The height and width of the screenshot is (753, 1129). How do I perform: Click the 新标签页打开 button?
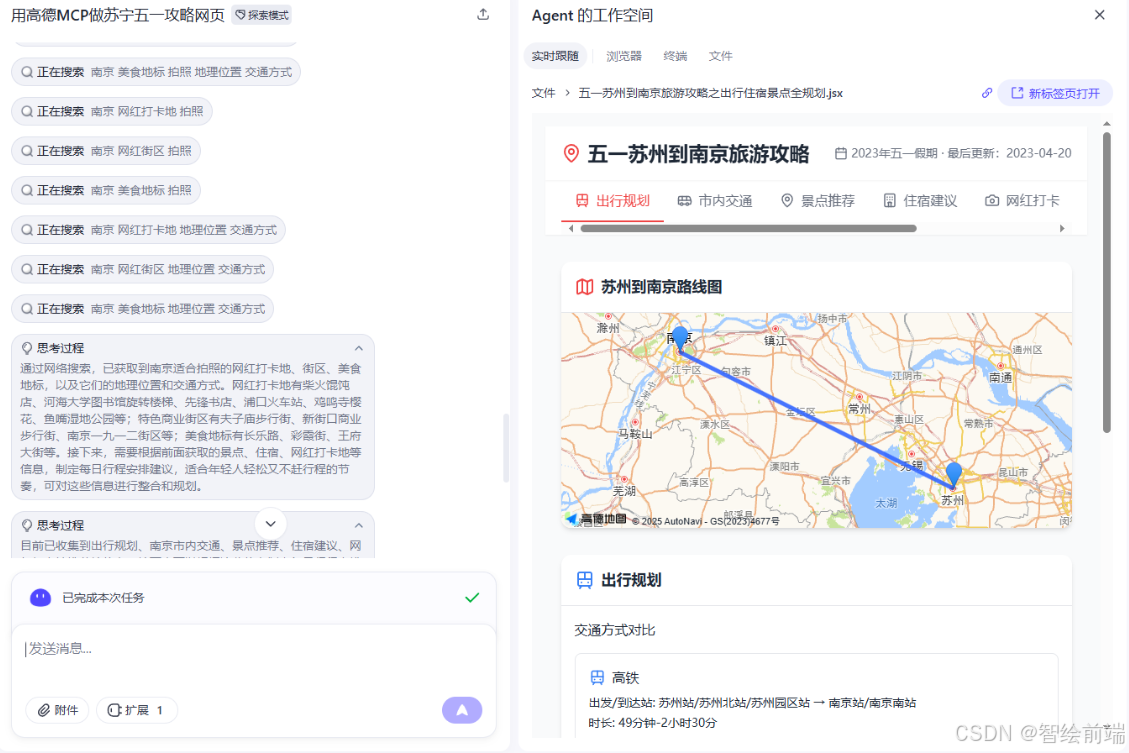1056,94
